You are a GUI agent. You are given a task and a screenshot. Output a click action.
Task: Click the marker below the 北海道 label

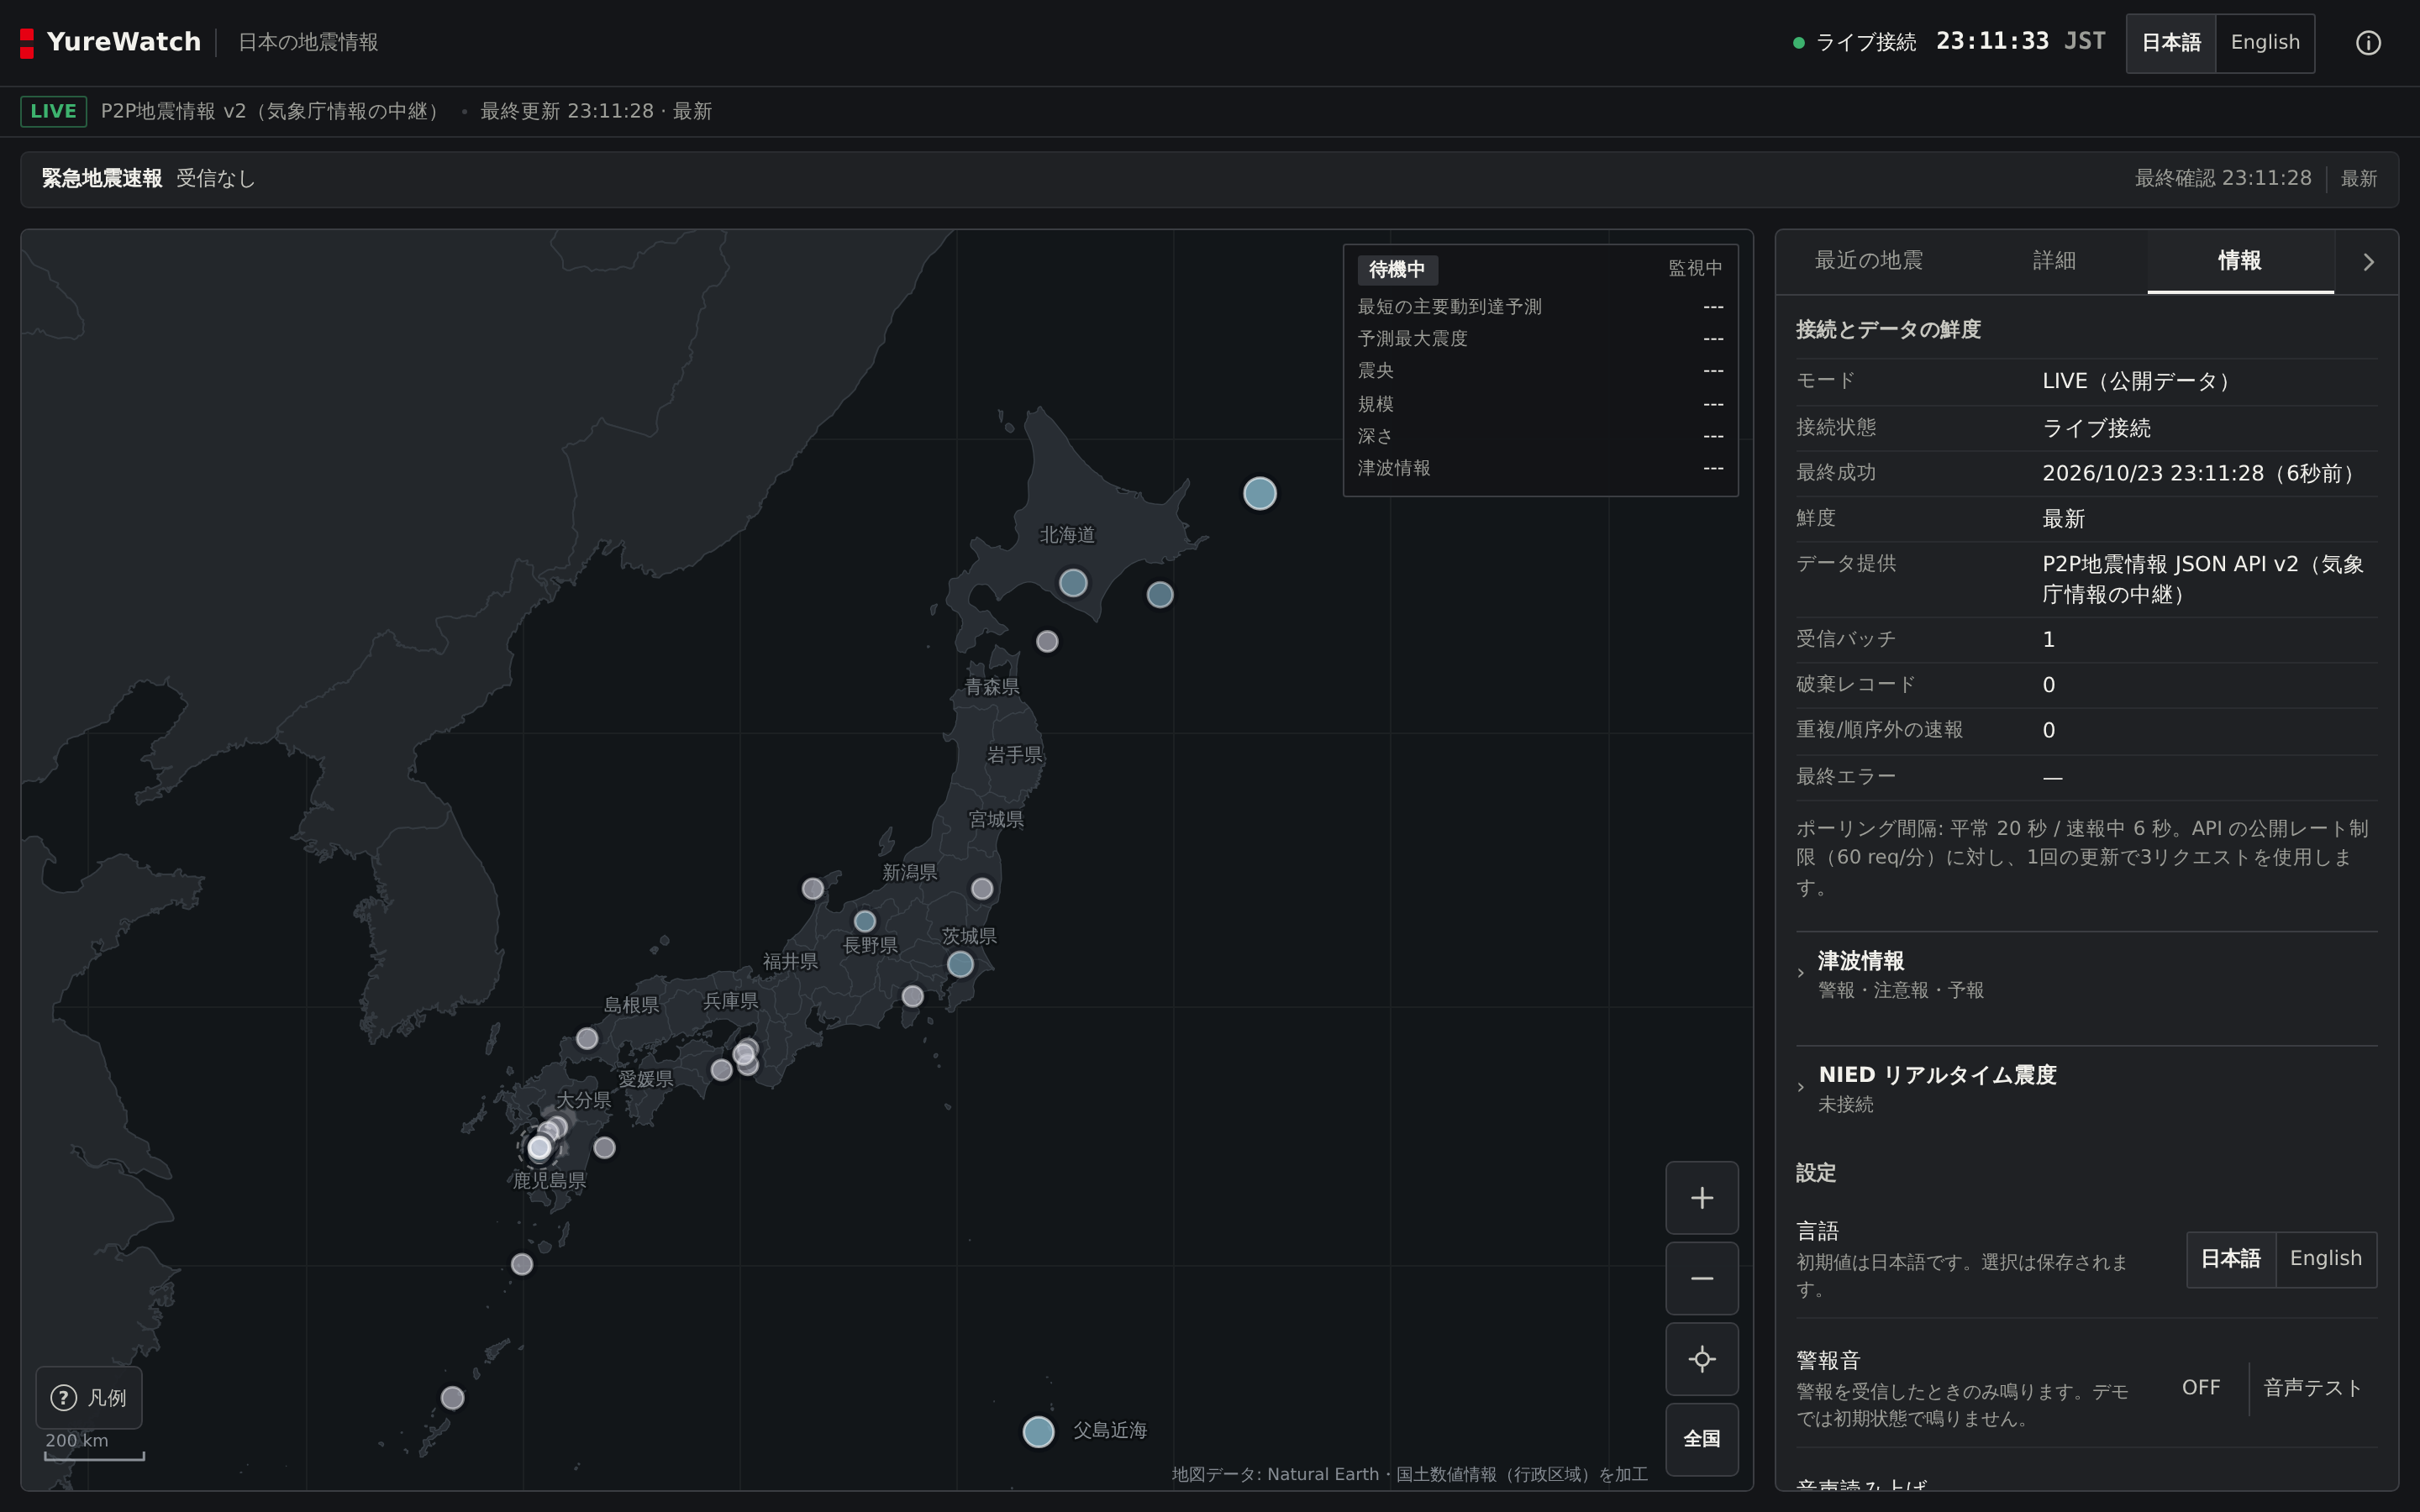tap(1073, 583)
